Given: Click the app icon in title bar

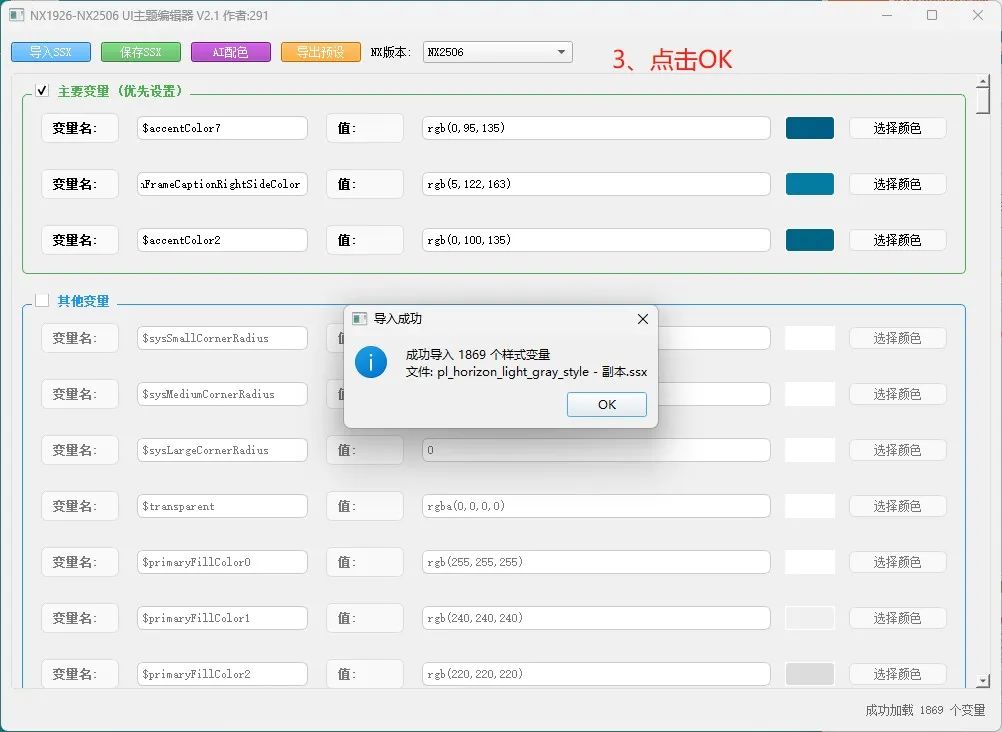Looking at the screenshot, I should pyautogui.click(x=17, y=15).
